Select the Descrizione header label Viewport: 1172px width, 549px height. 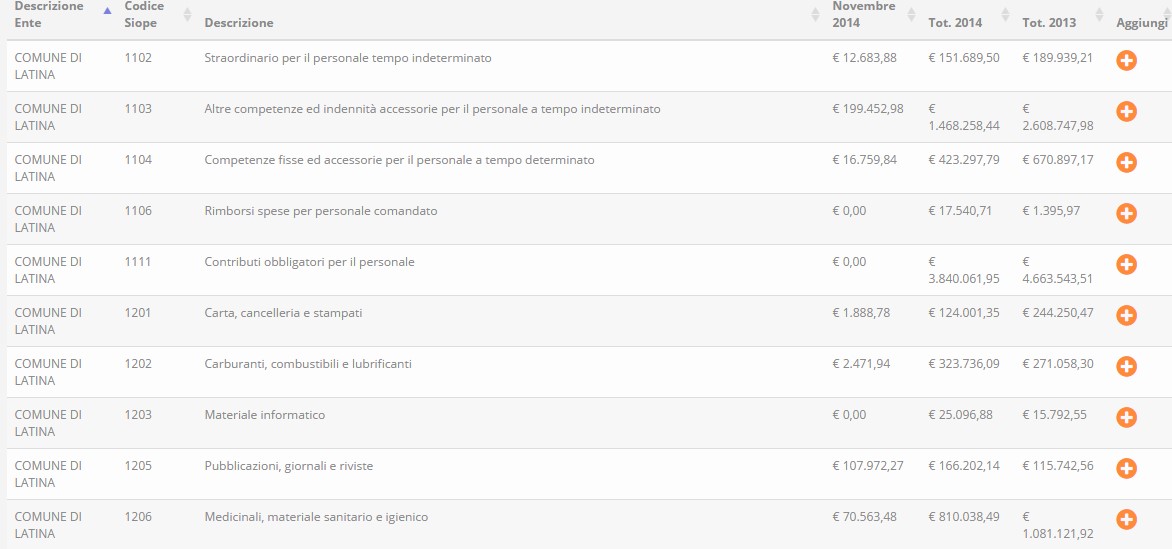[239, 22]
